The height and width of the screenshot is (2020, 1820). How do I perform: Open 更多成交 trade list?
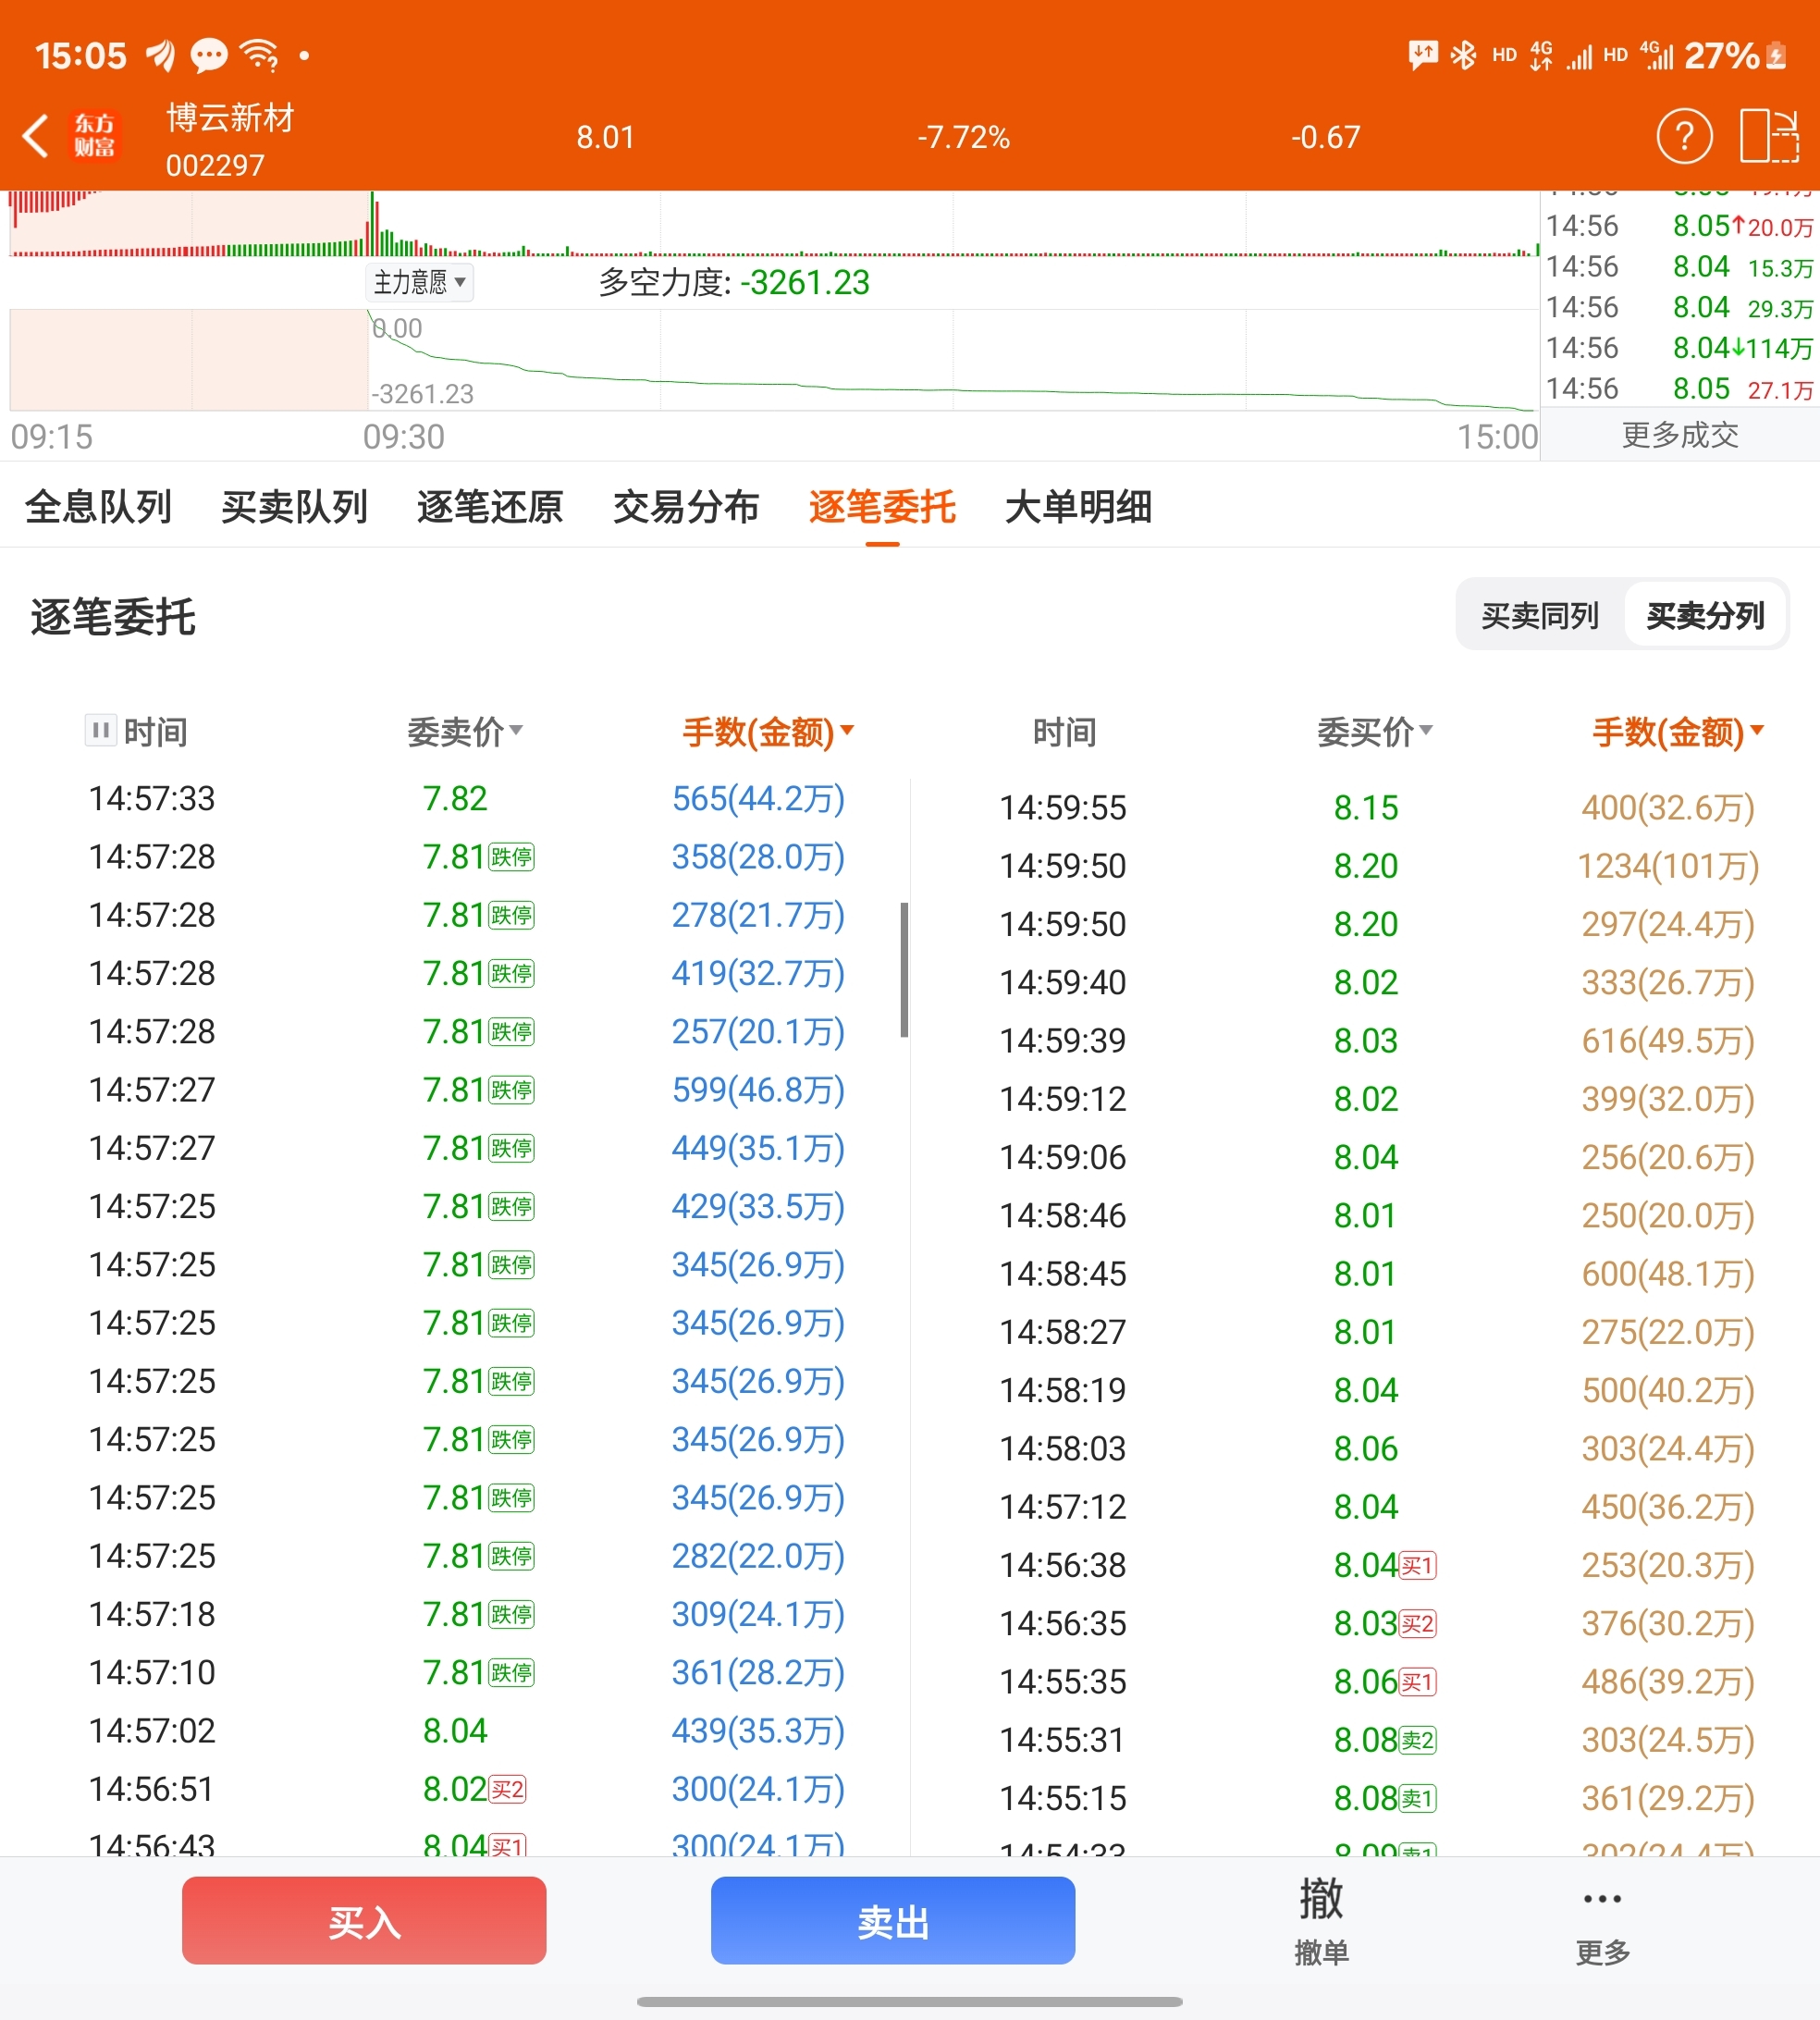[x=1680, y=435]
